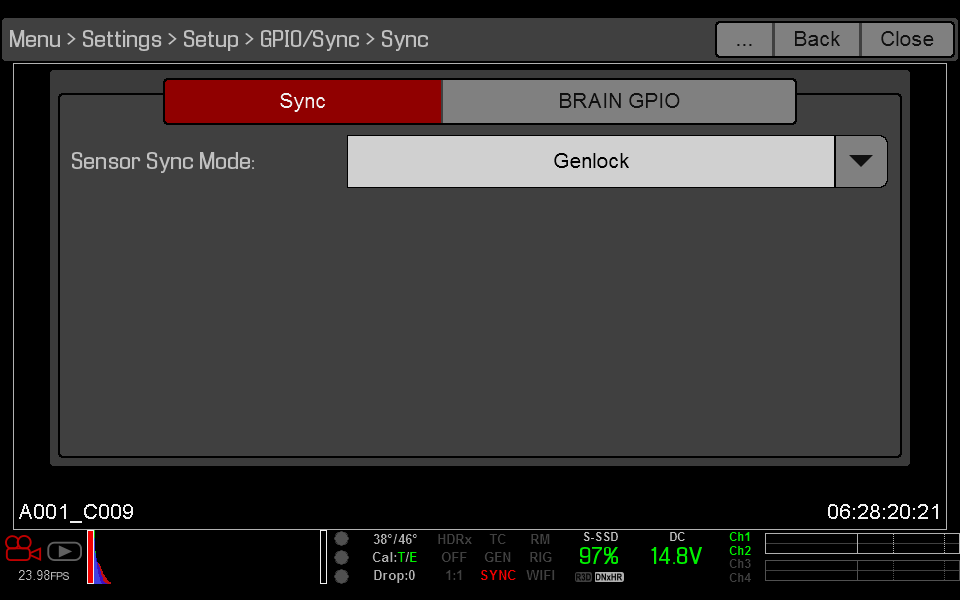
Task: Select the Sync tab
Action: pyautogui.click(x=302, y=101)
